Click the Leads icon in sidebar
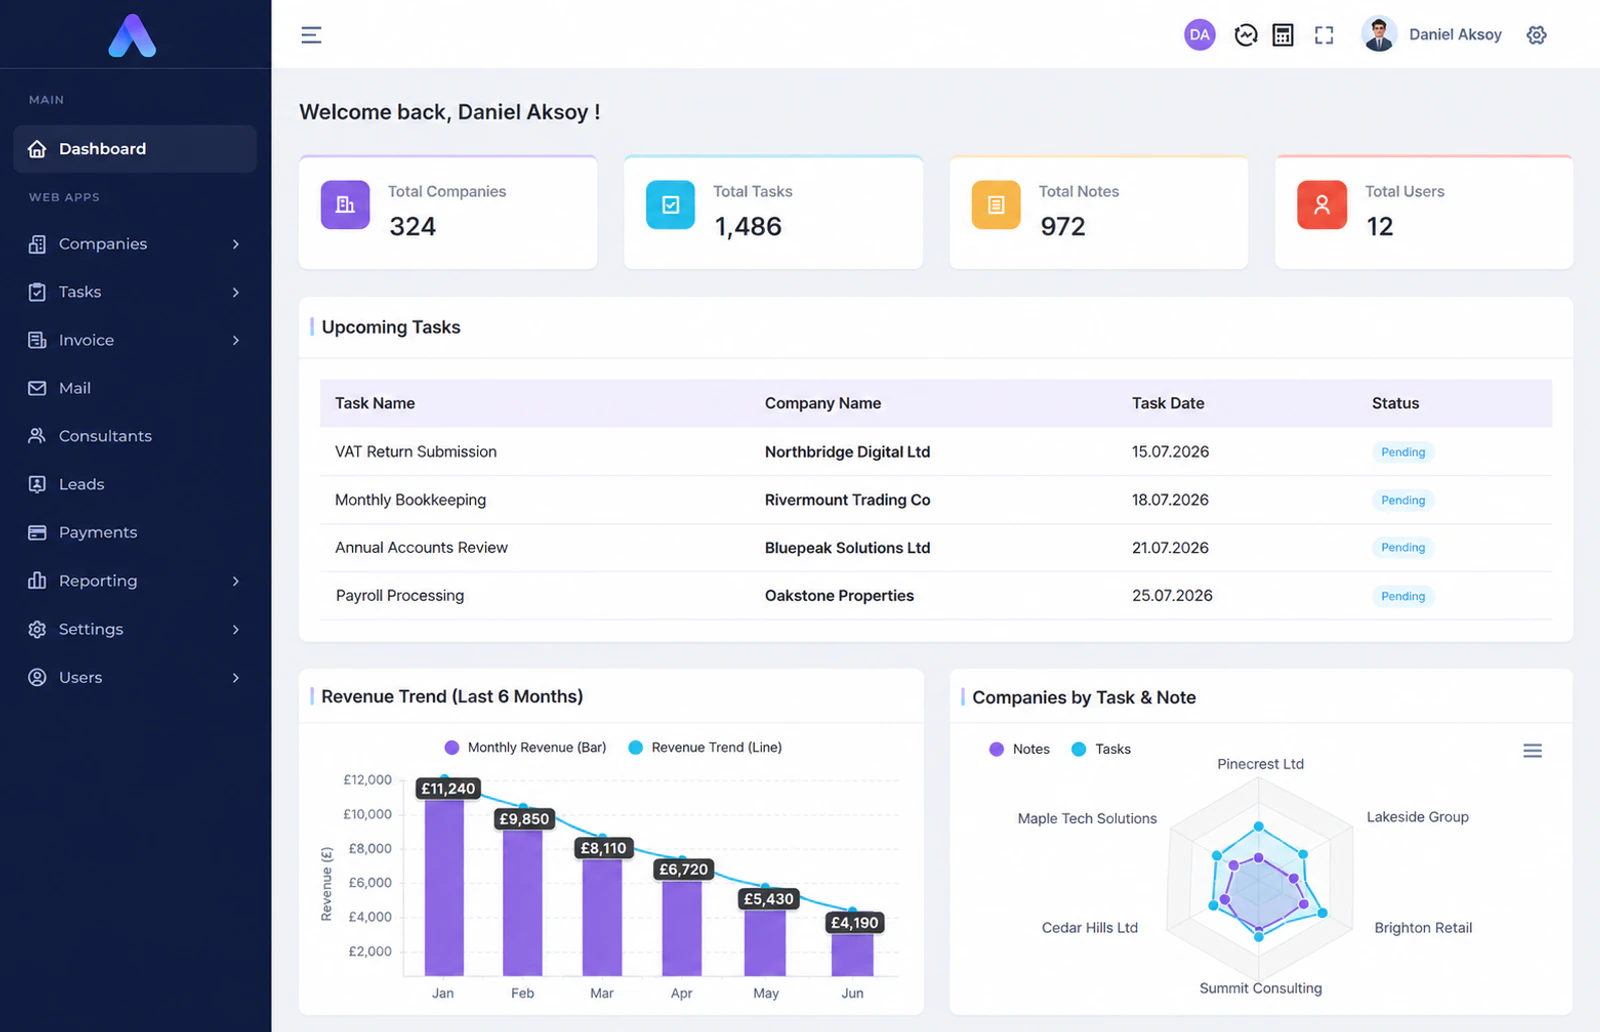Screen dimensions: 1600x1032 [x=37, y=484]
